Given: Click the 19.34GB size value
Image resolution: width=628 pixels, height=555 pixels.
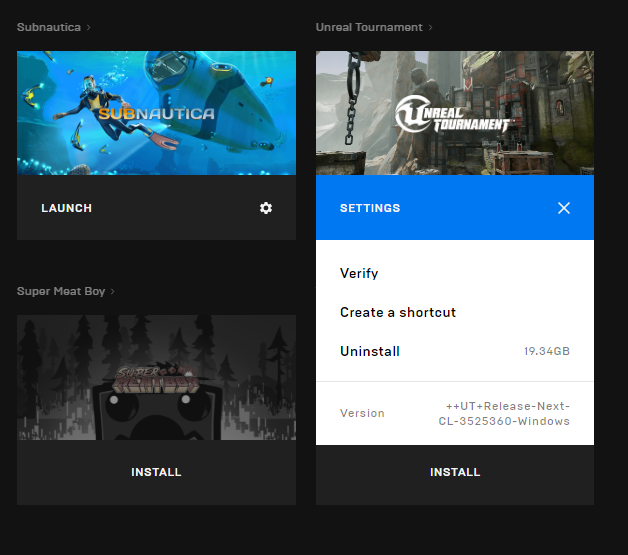Looking at the screenshot, I should click(x=547, y=351).
